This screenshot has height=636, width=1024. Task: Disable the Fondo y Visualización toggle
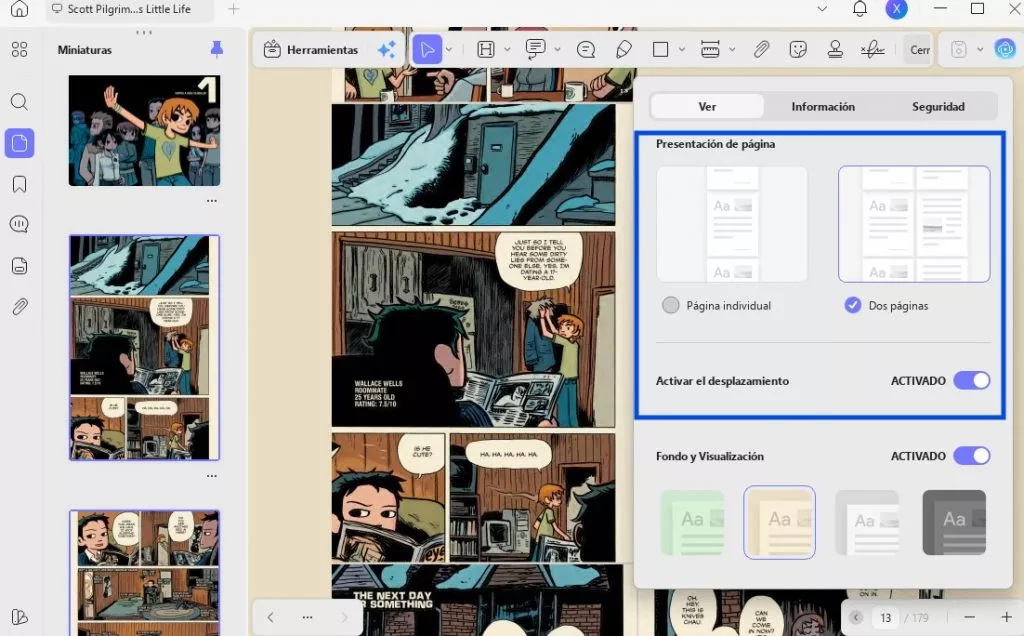972,456
